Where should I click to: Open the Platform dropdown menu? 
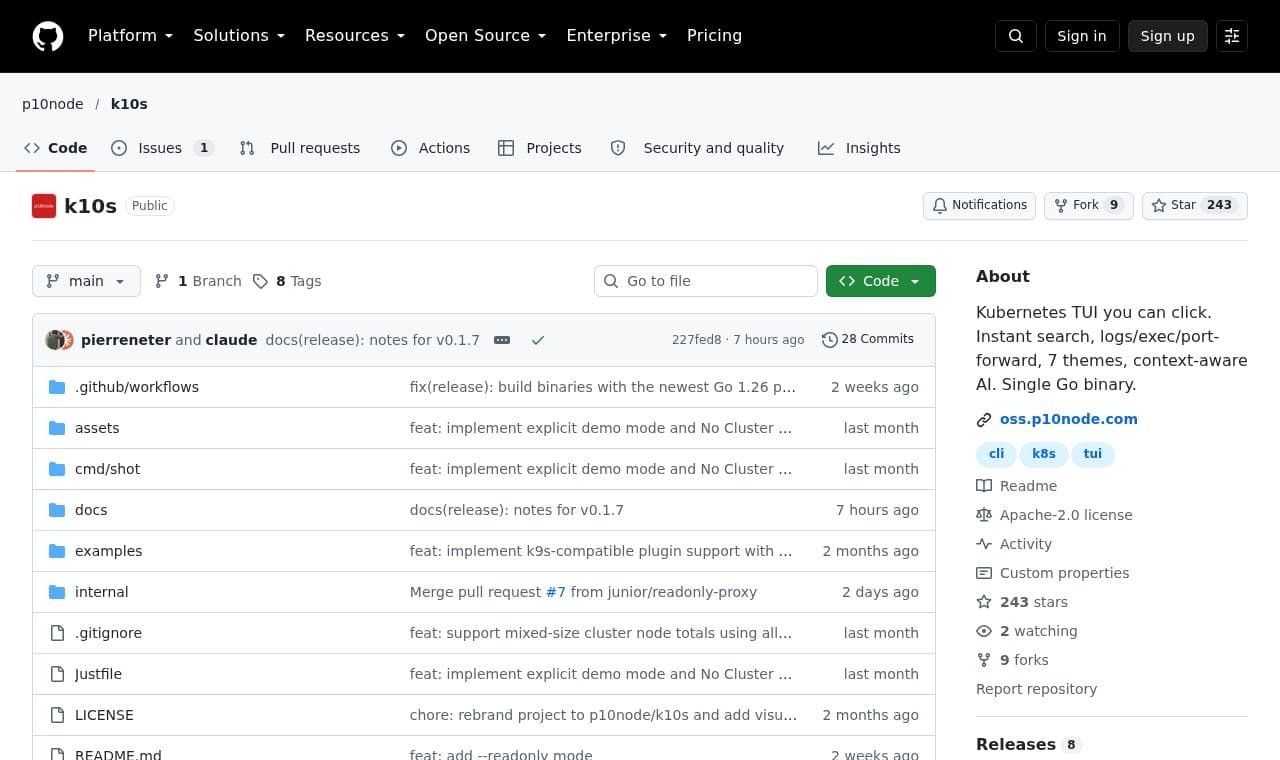pos(130,36)
